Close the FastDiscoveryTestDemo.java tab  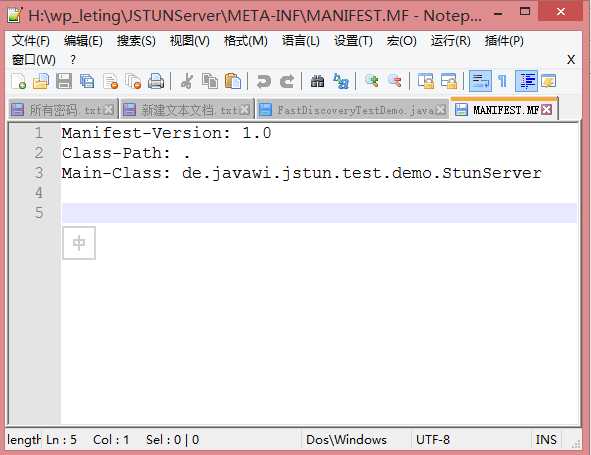pos(441,110)
